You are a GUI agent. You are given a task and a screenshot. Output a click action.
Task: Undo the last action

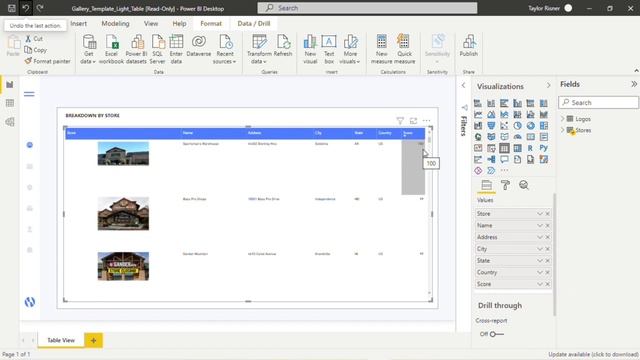26,8
